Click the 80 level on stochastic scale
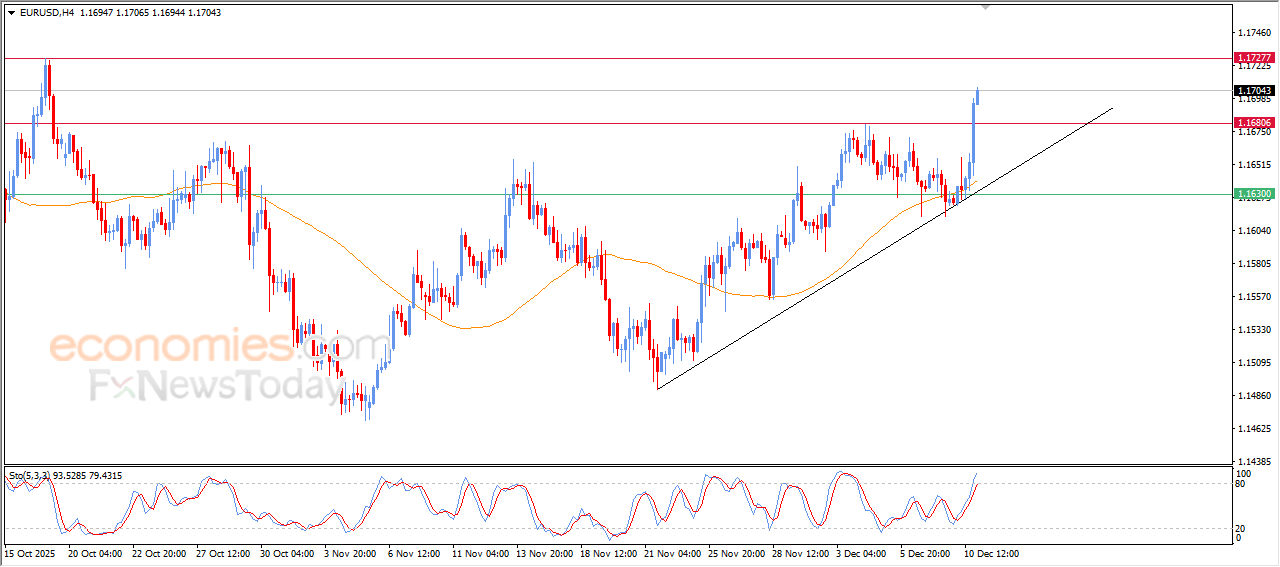The image size is (1280, 567). click(x=1242, y=484)
